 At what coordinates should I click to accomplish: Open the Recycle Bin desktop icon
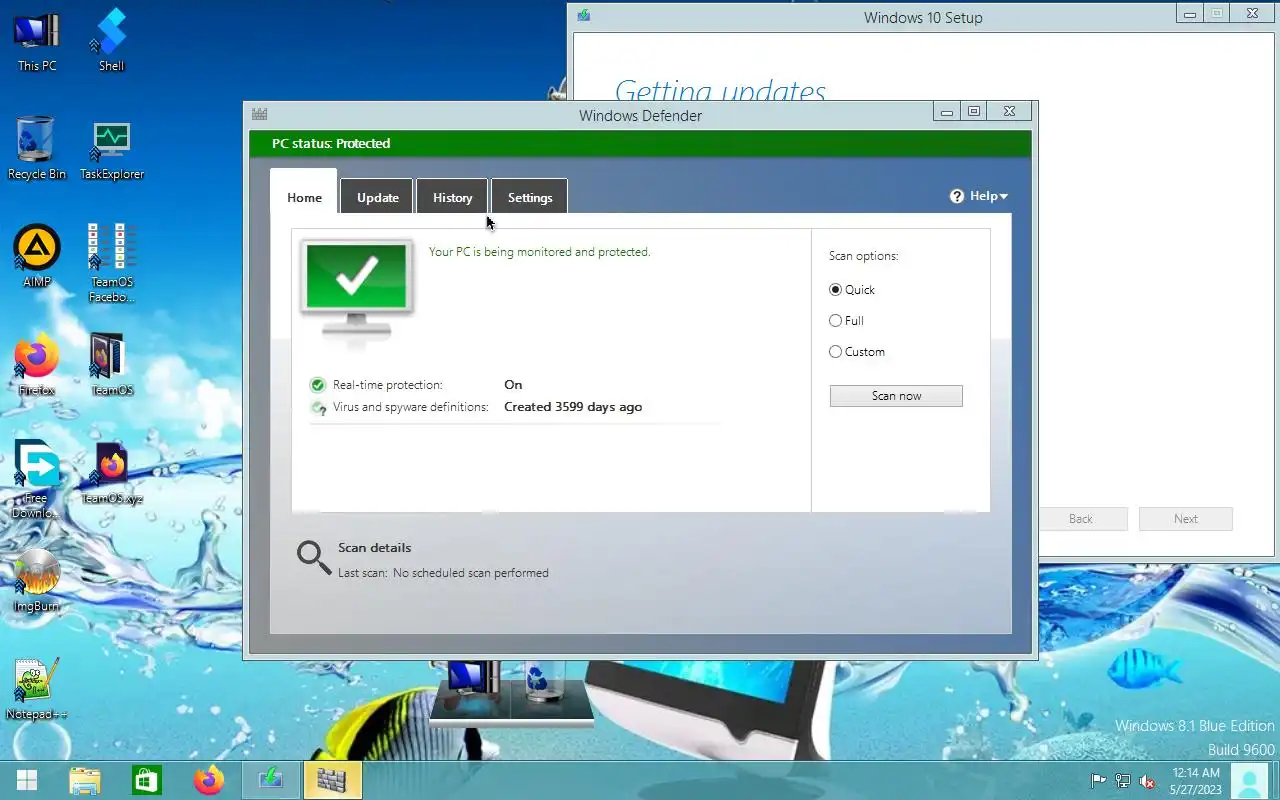pyautogui.click(x=37, y=148)
